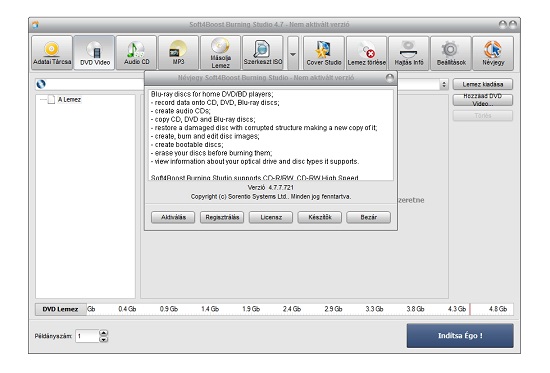Viewport: 550px width, 373px height.
Task: Click the DVD Lemez disc size button
Action: [x=60, y=309]
